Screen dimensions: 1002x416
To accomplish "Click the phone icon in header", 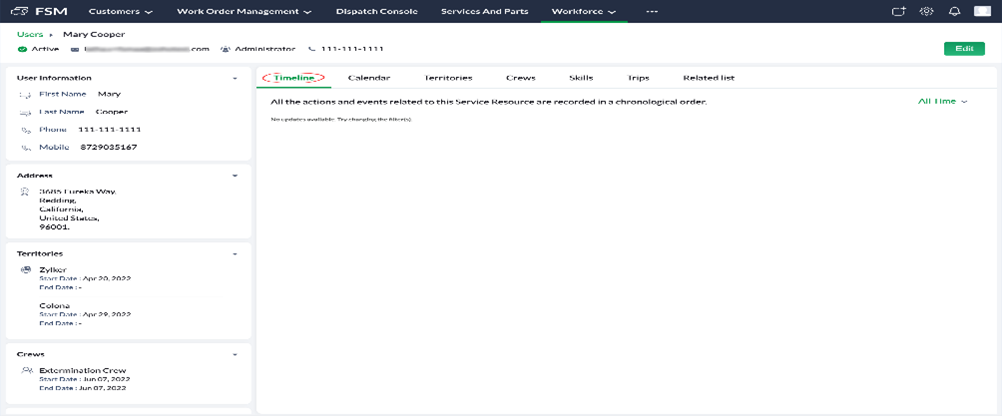I will [x=312, y=49].
